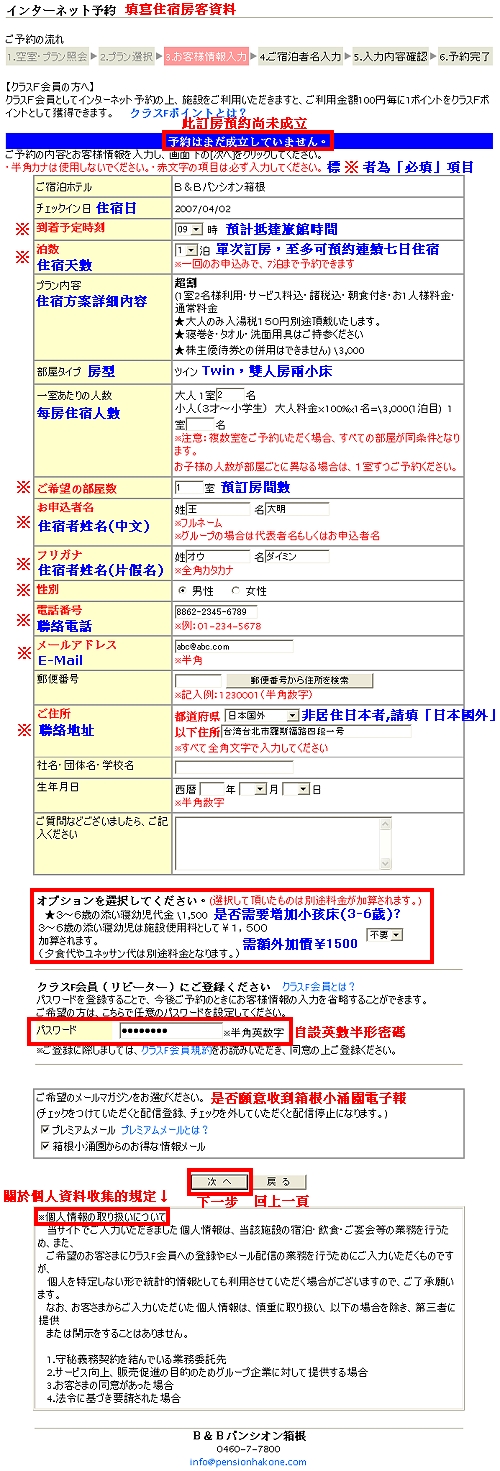Click the phone number (電話番号) field
This screenshot has height=1471, width=500.
tap(216, 612)
